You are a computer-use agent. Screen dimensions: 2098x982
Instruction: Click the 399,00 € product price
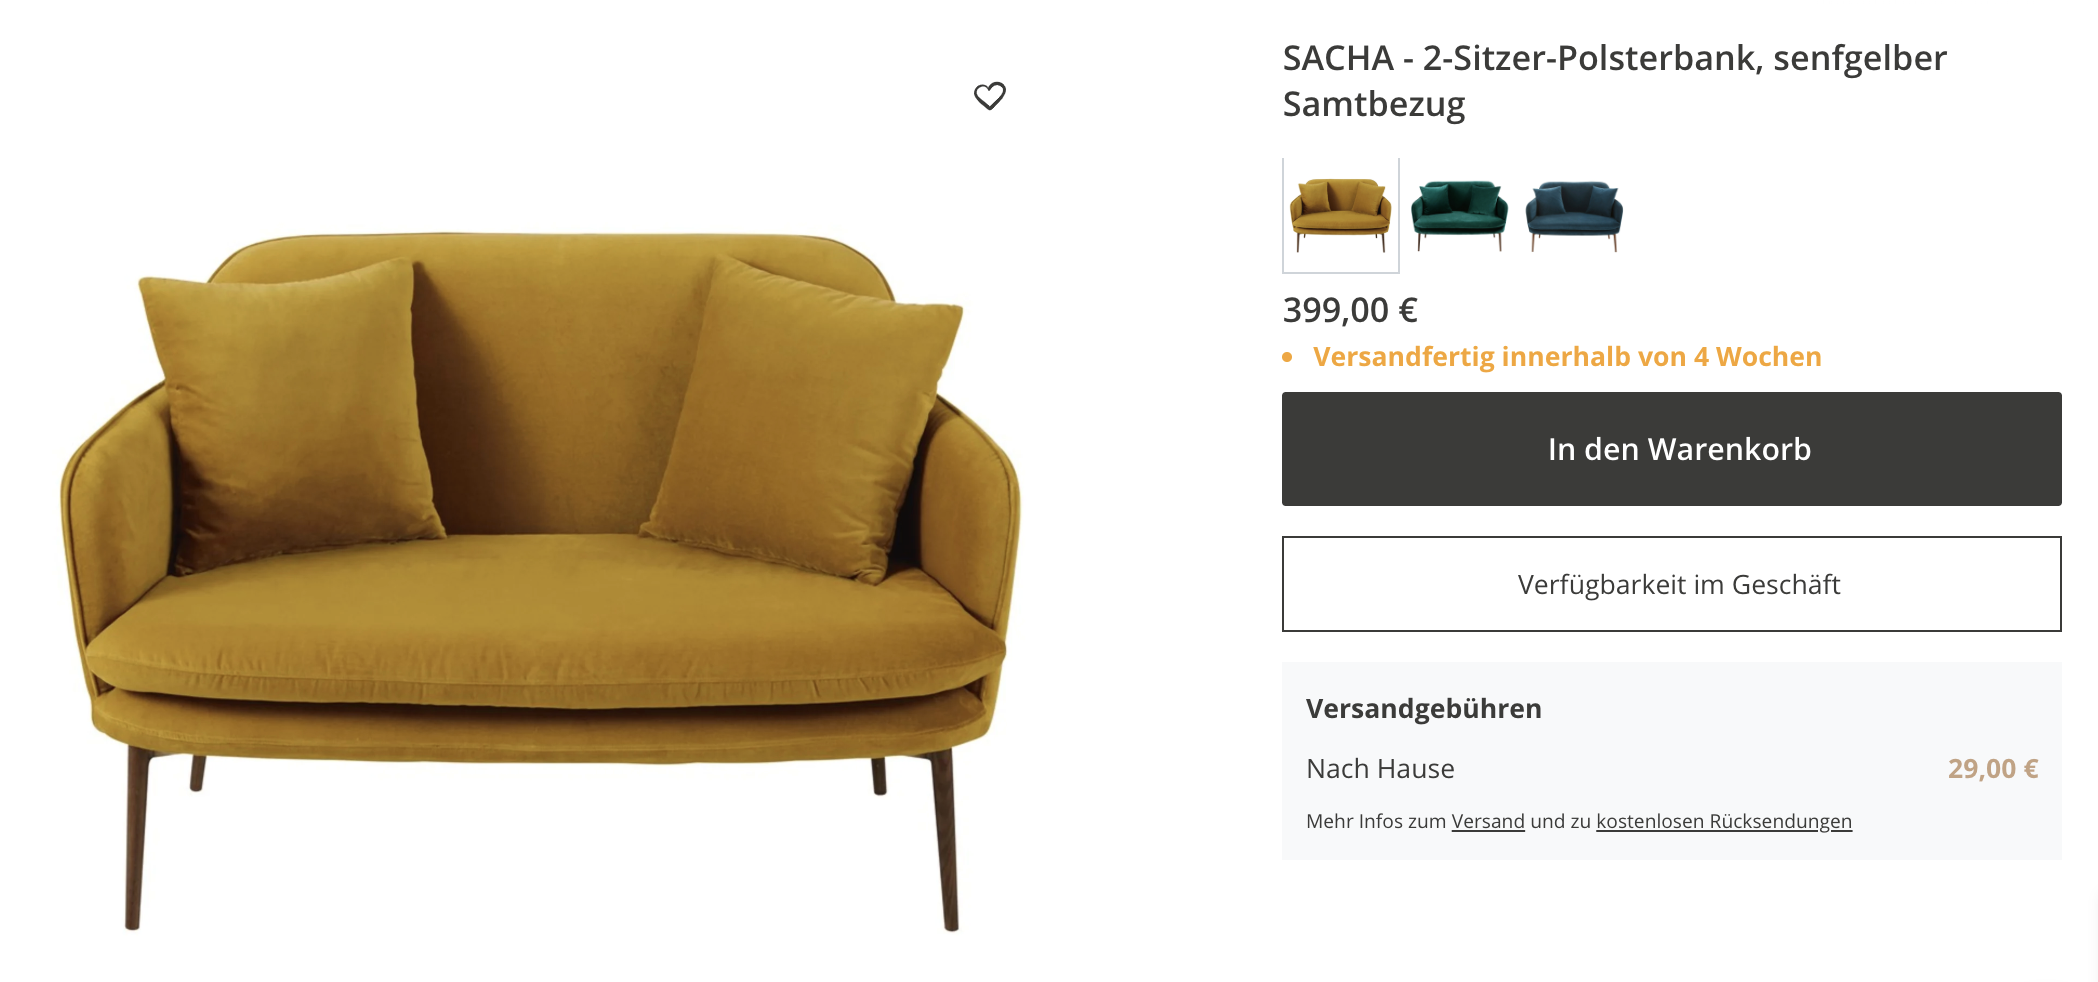pyautogui.click(x=1350, y=310)
